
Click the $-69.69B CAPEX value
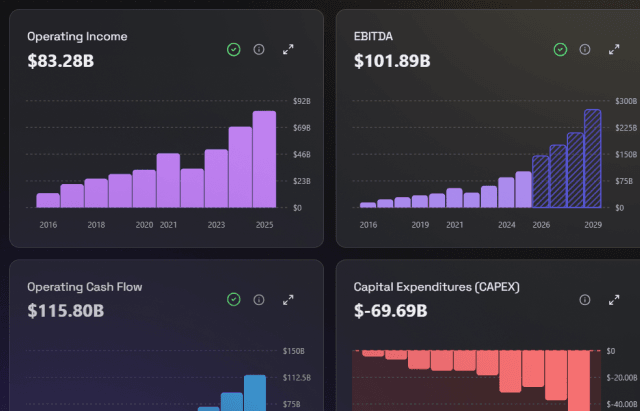(390, 311)
